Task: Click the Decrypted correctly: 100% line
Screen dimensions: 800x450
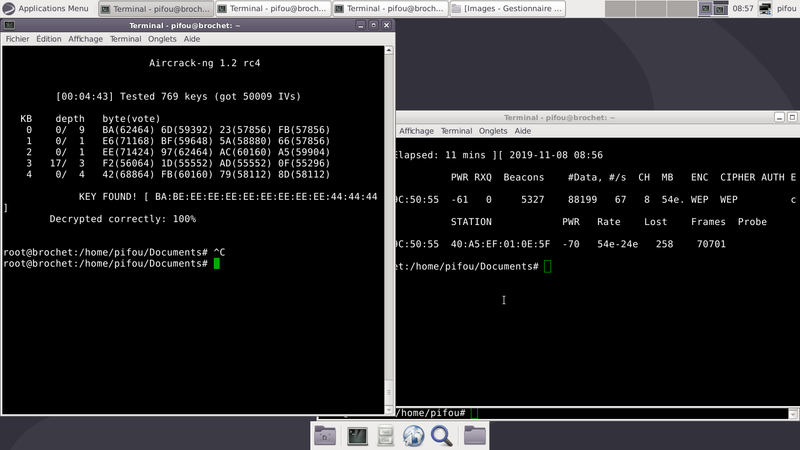Action: [x=122, y=219]
